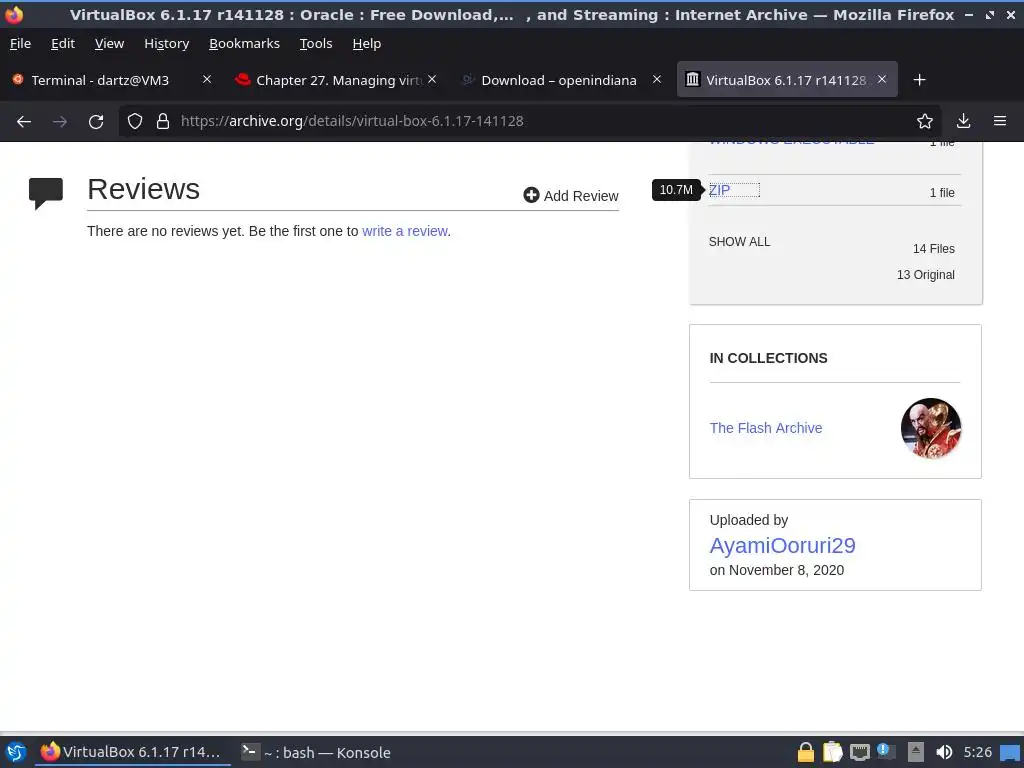Screen dimensions: 1024x768
Task: Click the URL address bar
Action: pos(529,121)
